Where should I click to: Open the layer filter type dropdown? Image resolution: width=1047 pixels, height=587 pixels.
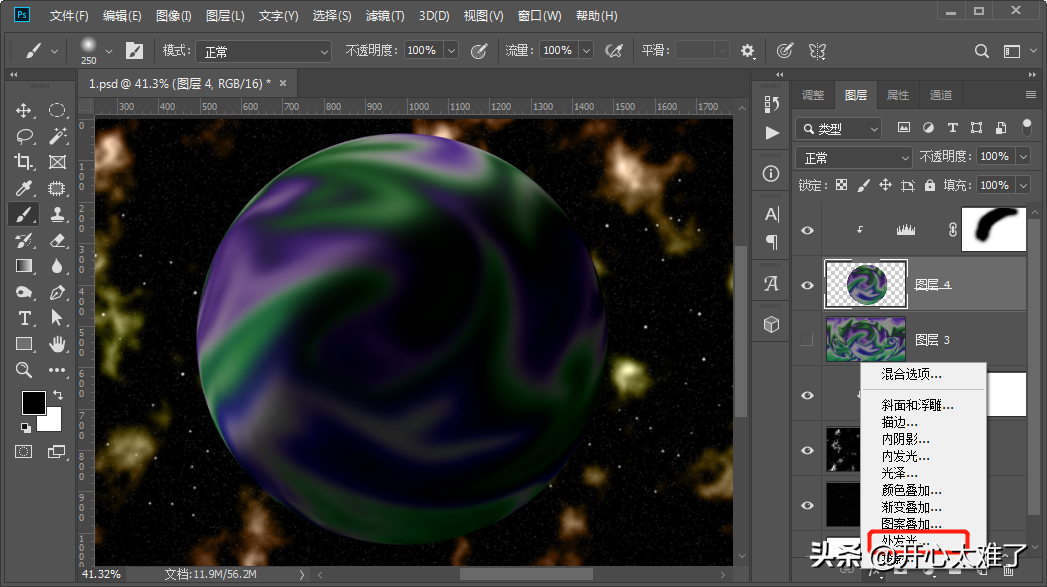(x=838, y=128)
